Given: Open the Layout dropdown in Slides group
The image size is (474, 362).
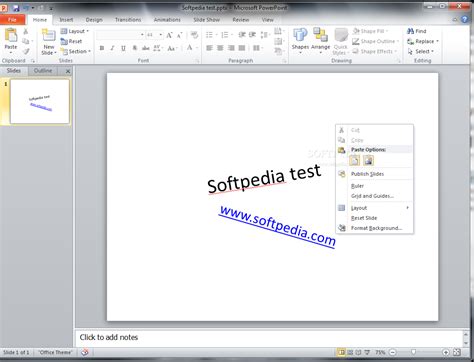Looking at the screenshot, I should coord(75,31).
